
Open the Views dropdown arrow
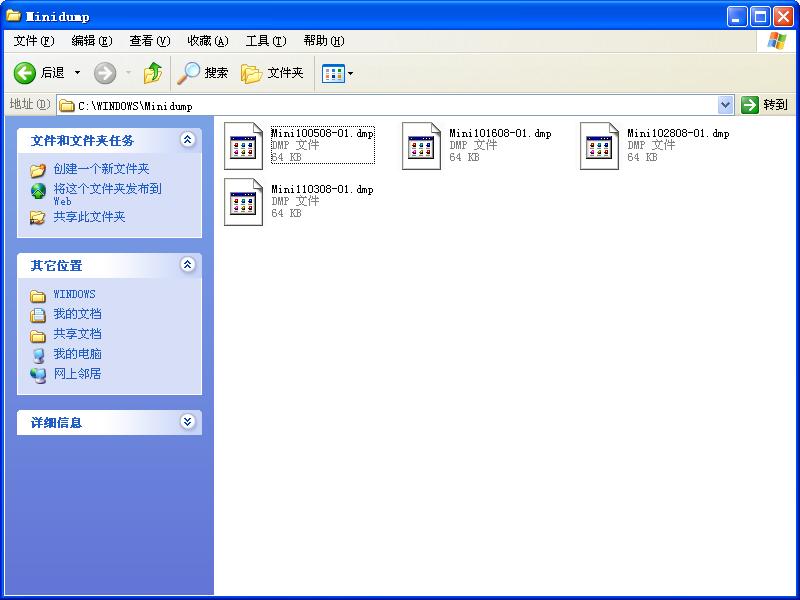(x=351, y=73)
